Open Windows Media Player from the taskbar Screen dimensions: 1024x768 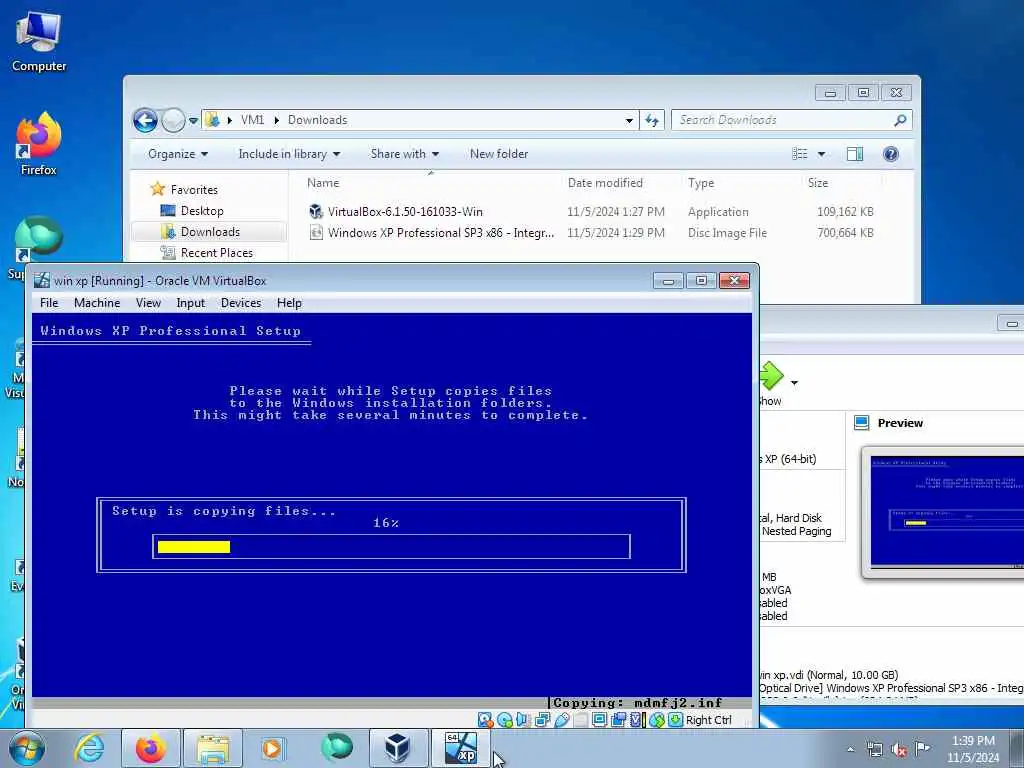point(272,748)
